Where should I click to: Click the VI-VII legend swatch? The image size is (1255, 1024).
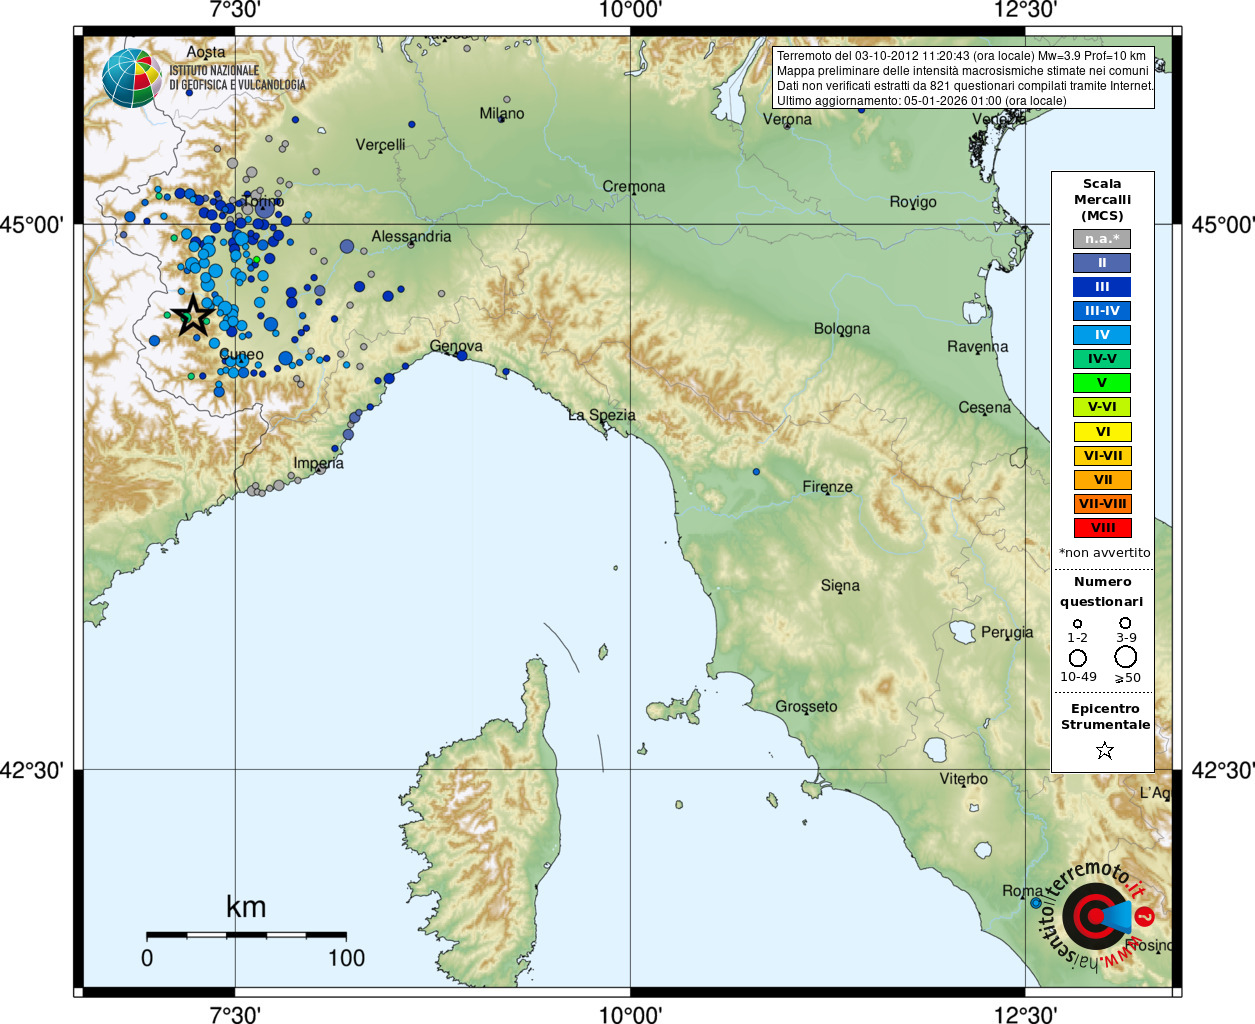pyautogui.click(x=1102, y=456)
